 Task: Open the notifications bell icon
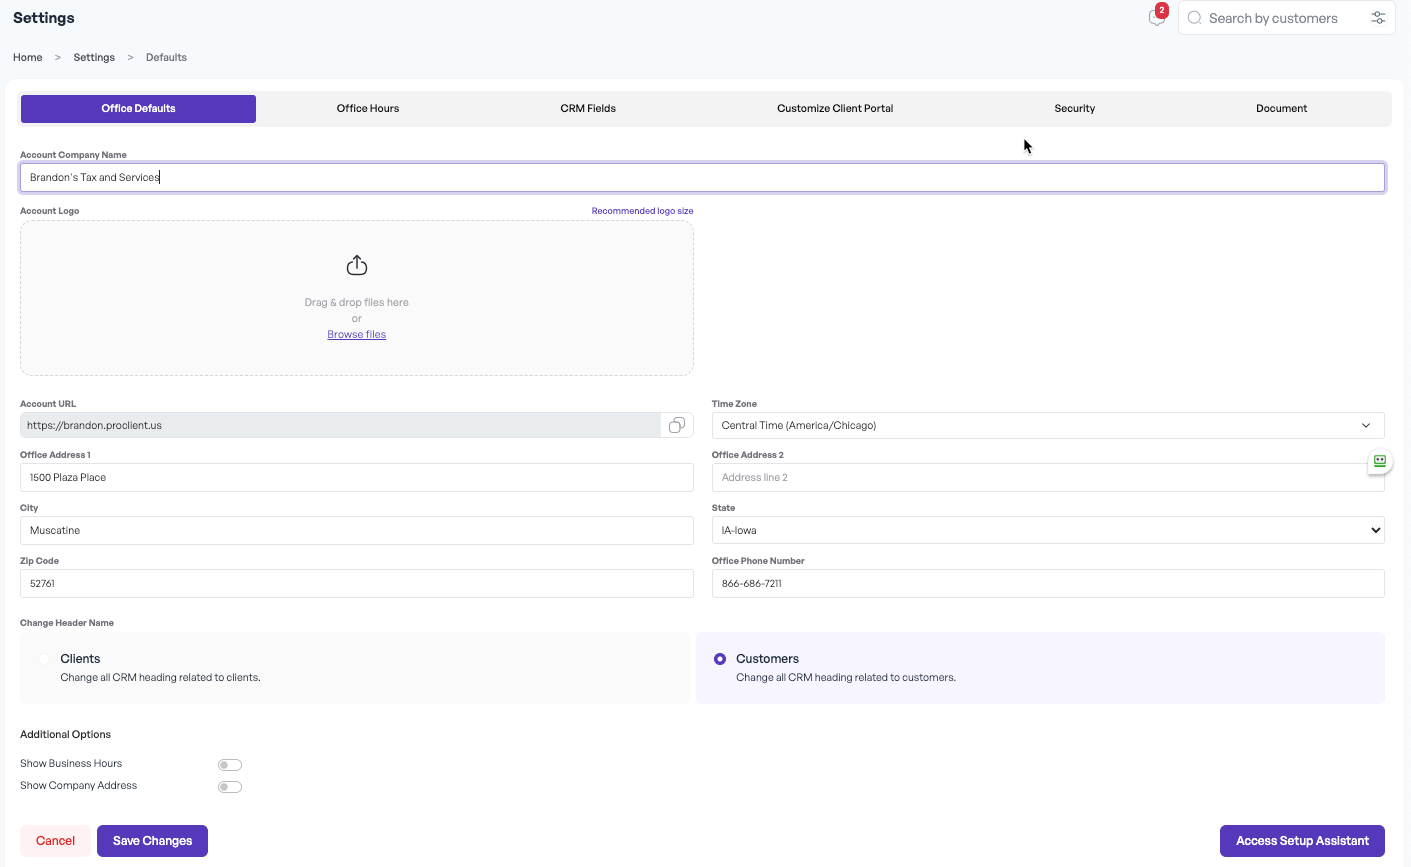coord(1156,18)
